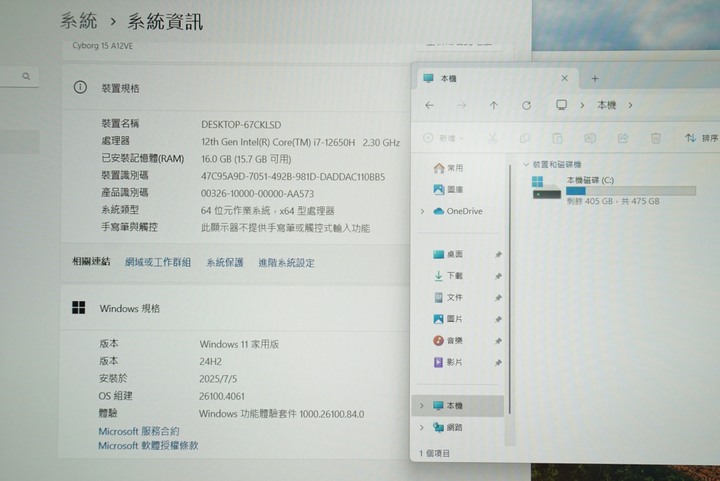The height and width of the screenshot is (481, 720).
Task: Click pin icon next to 影片
Action: pyautogui.click(x=498, y=363)
